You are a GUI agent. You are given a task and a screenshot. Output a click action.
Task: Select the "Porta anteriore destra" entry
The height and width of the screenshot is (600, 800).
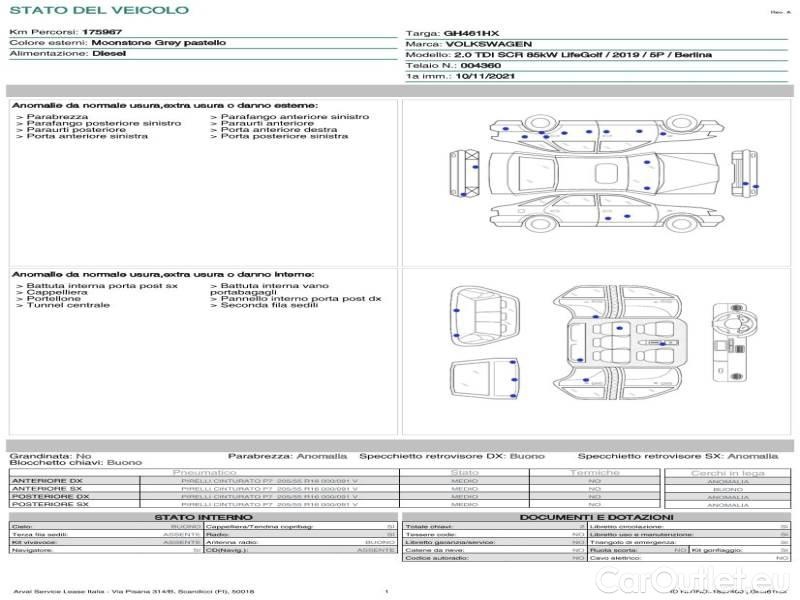[279, 130]
